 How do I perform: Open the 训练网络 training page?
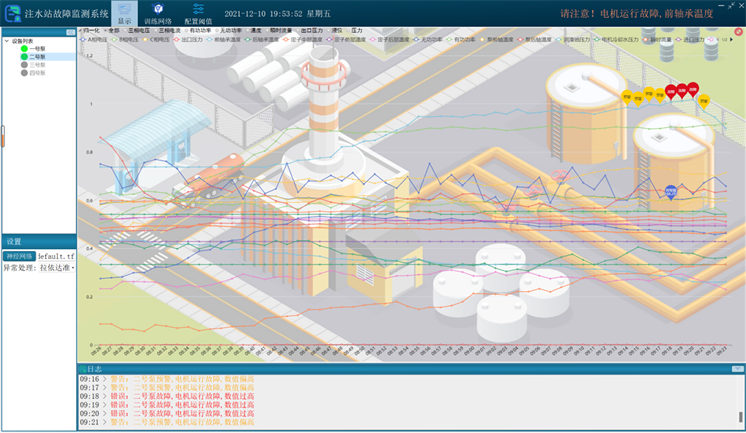click(157, 12)
